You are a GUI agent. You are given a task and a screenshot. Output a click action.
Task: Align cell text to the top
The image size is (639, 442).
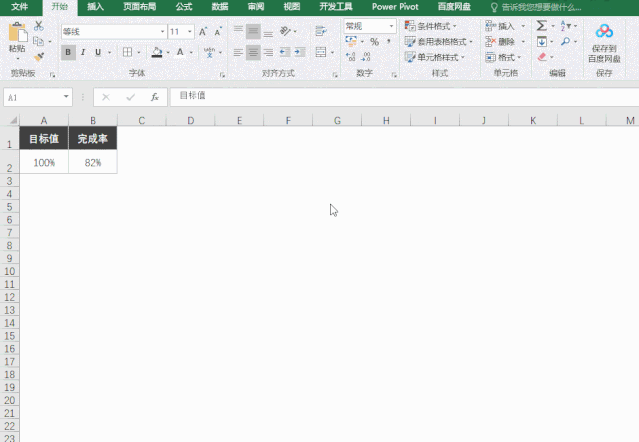point(238,31)
